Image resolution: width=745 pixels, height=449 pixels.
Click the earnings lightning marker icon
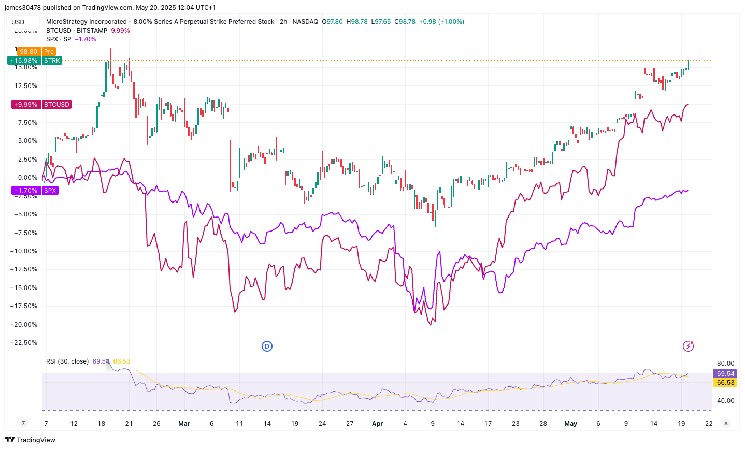689,345
